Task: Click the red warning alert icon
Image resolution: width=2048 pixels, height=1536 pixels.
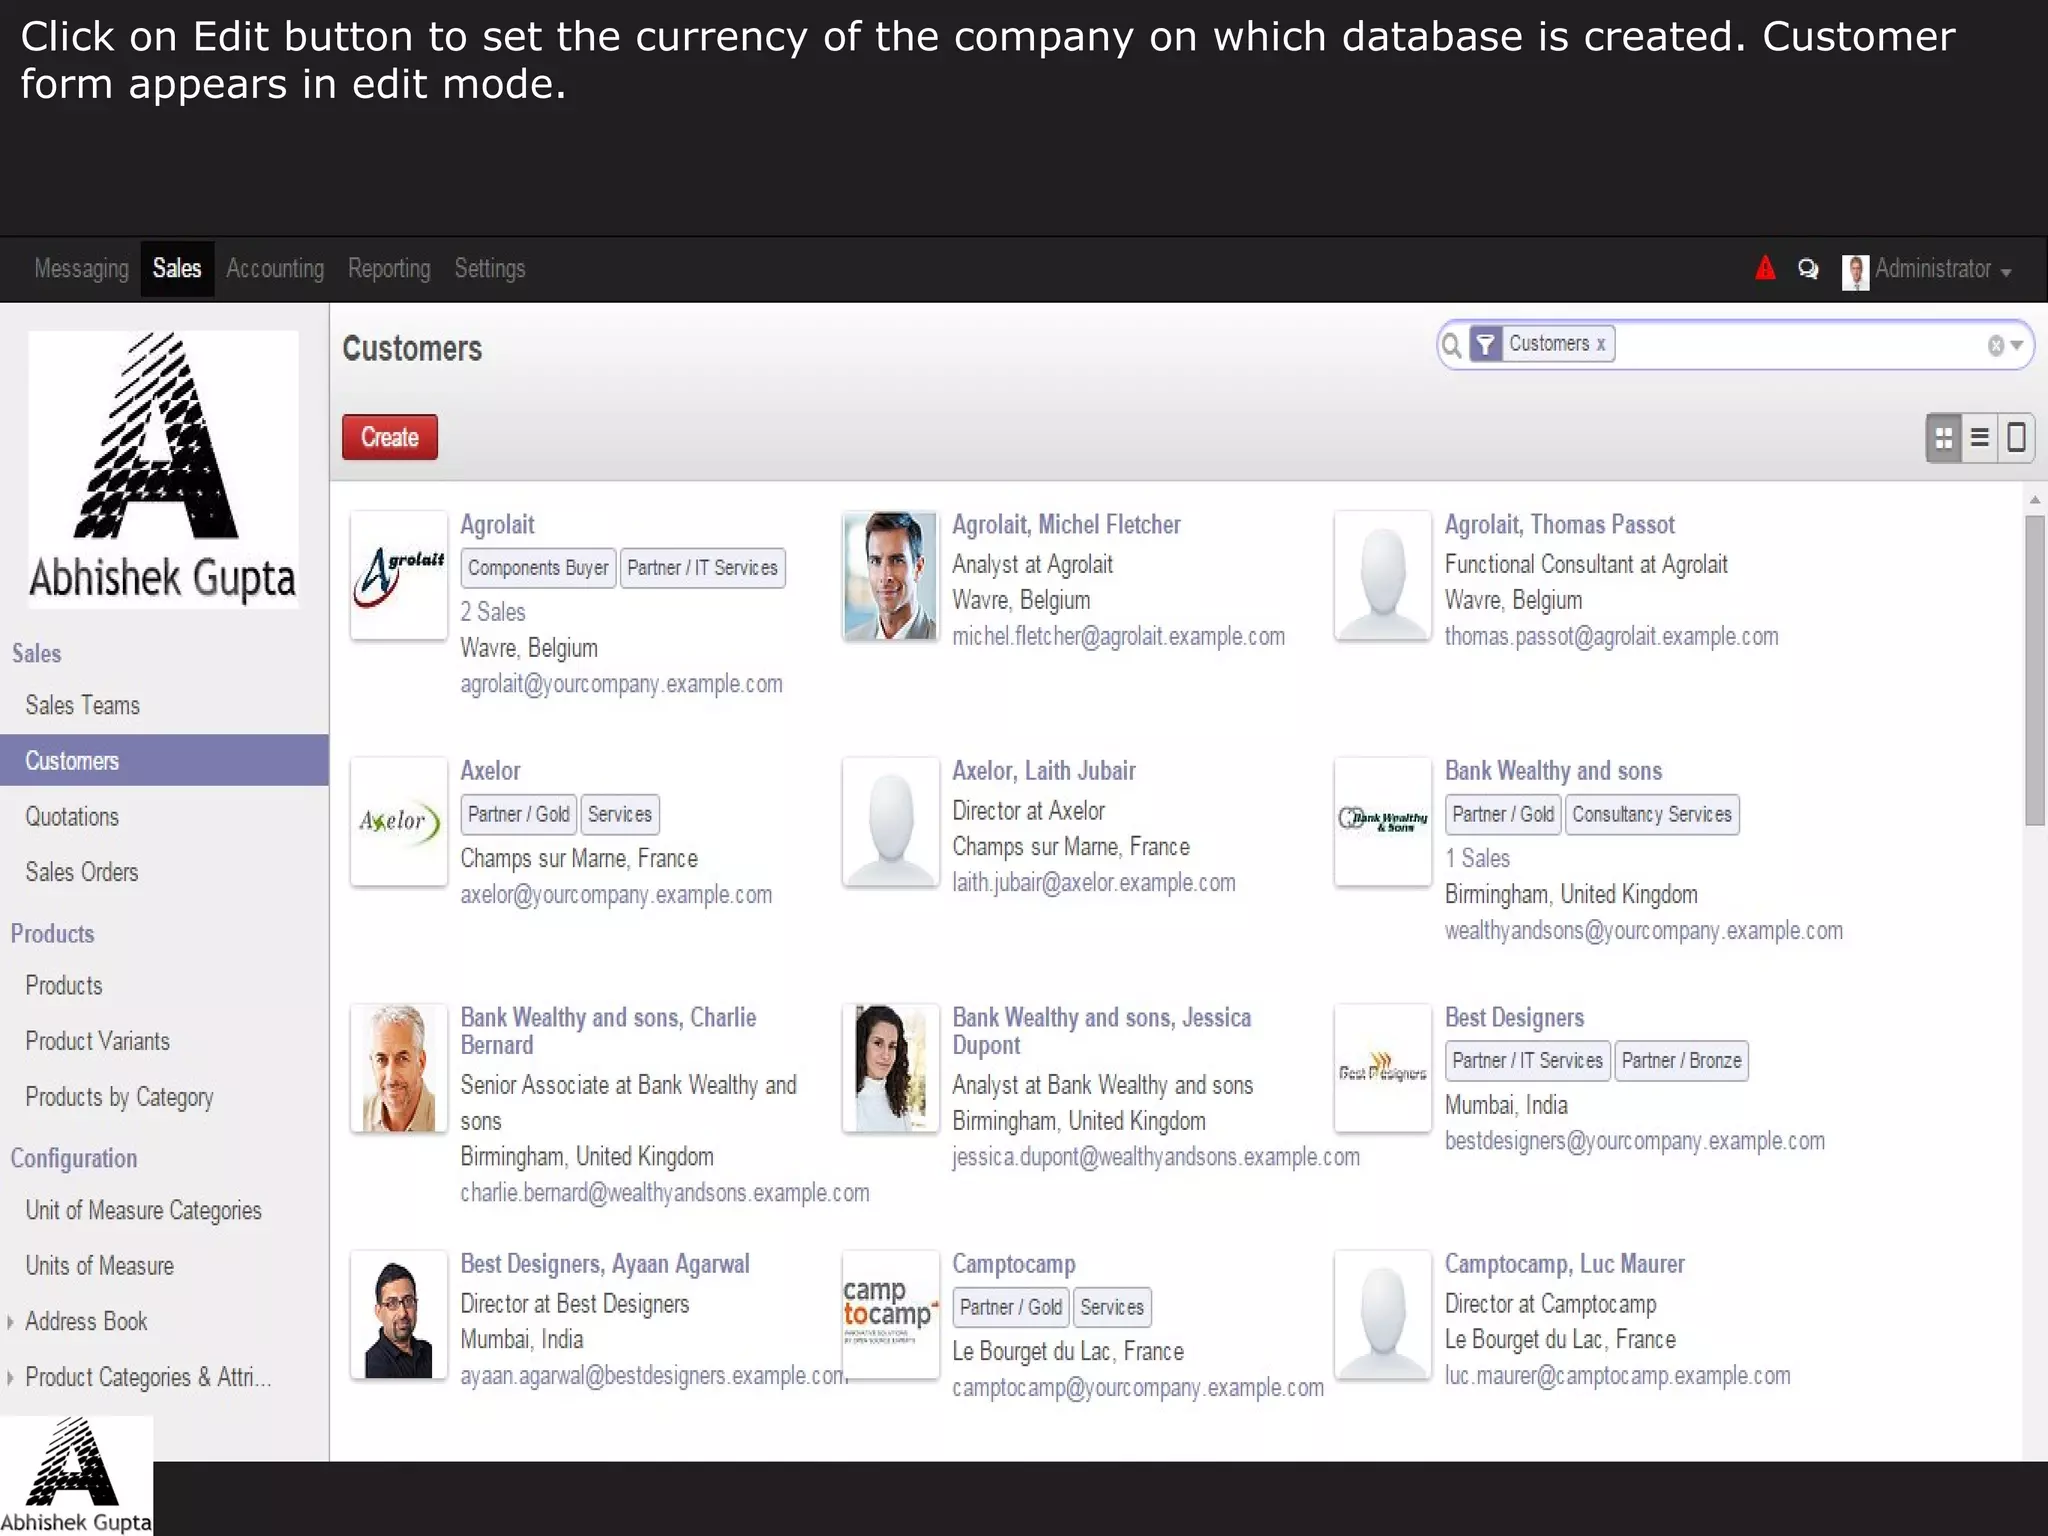Action: pos(1765,268)
